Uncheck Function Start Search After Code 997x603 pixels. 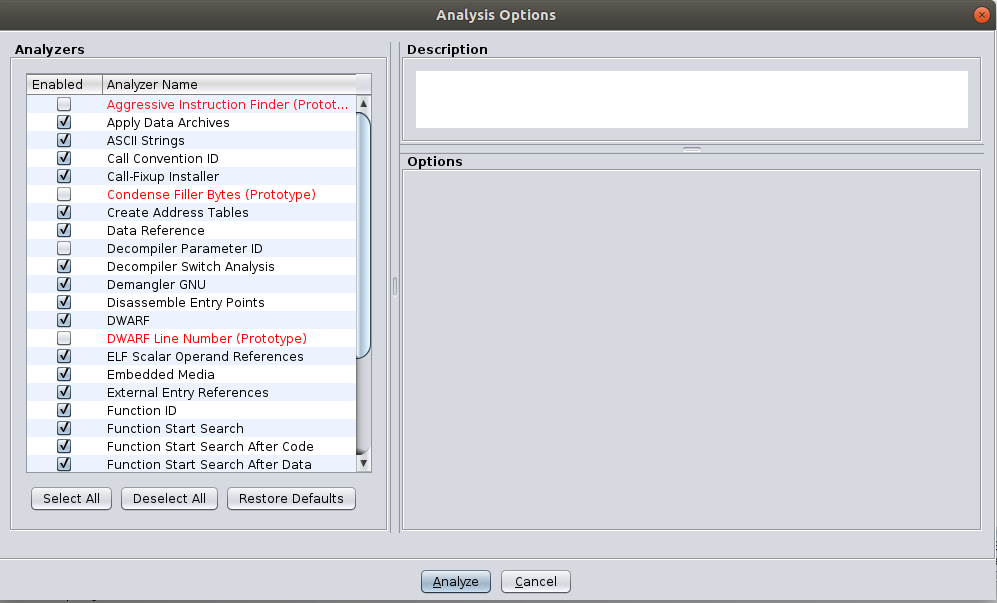point(64,447)
